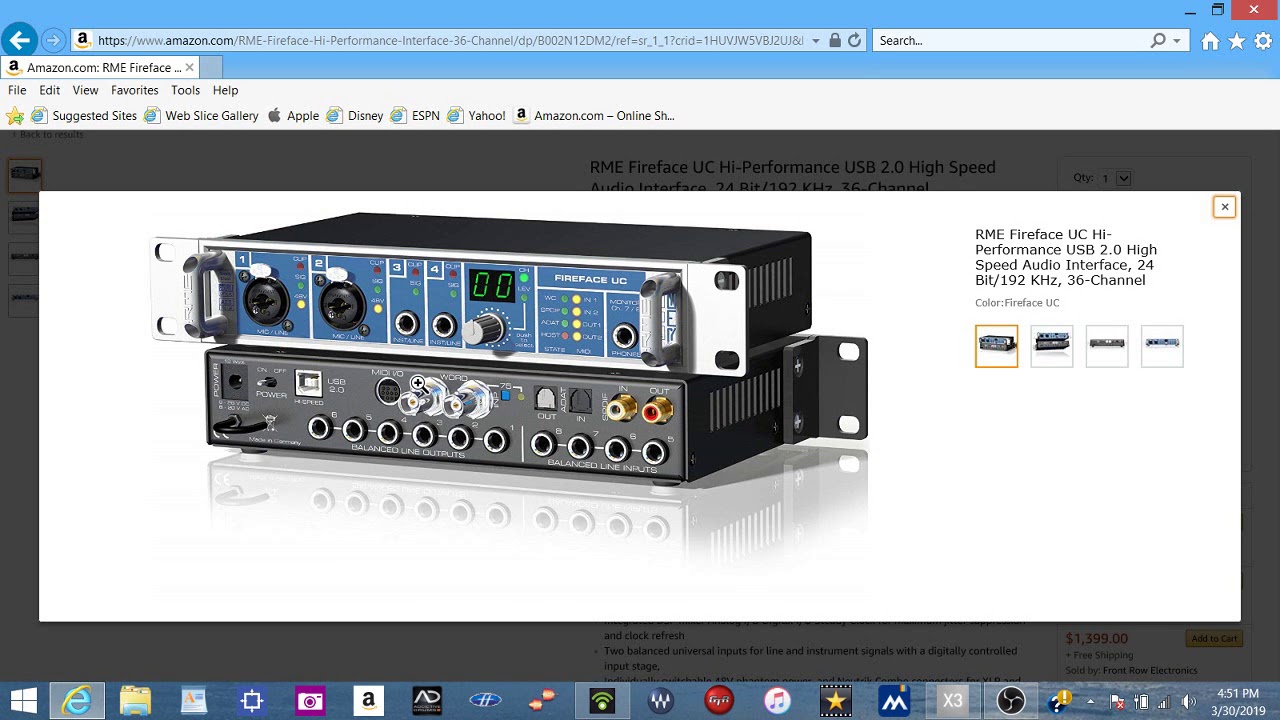
Task: Open Web Slice Gallery favorite
Action: [x=201, y=116]
